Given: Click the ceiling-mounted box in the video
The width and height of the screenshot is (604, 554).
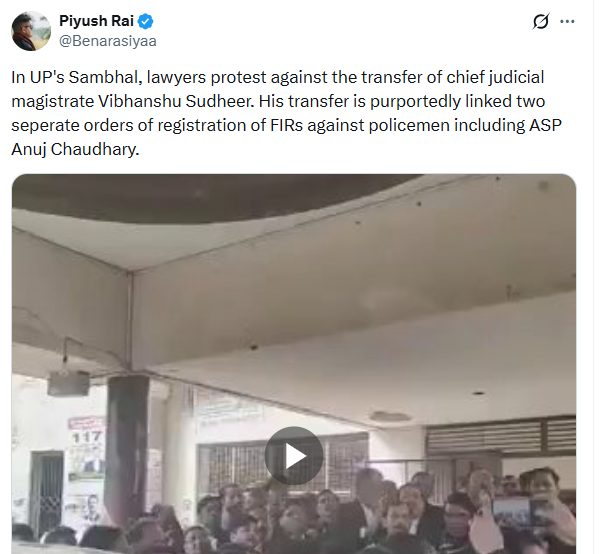Looking at the screenshot, I should (69, 383).
